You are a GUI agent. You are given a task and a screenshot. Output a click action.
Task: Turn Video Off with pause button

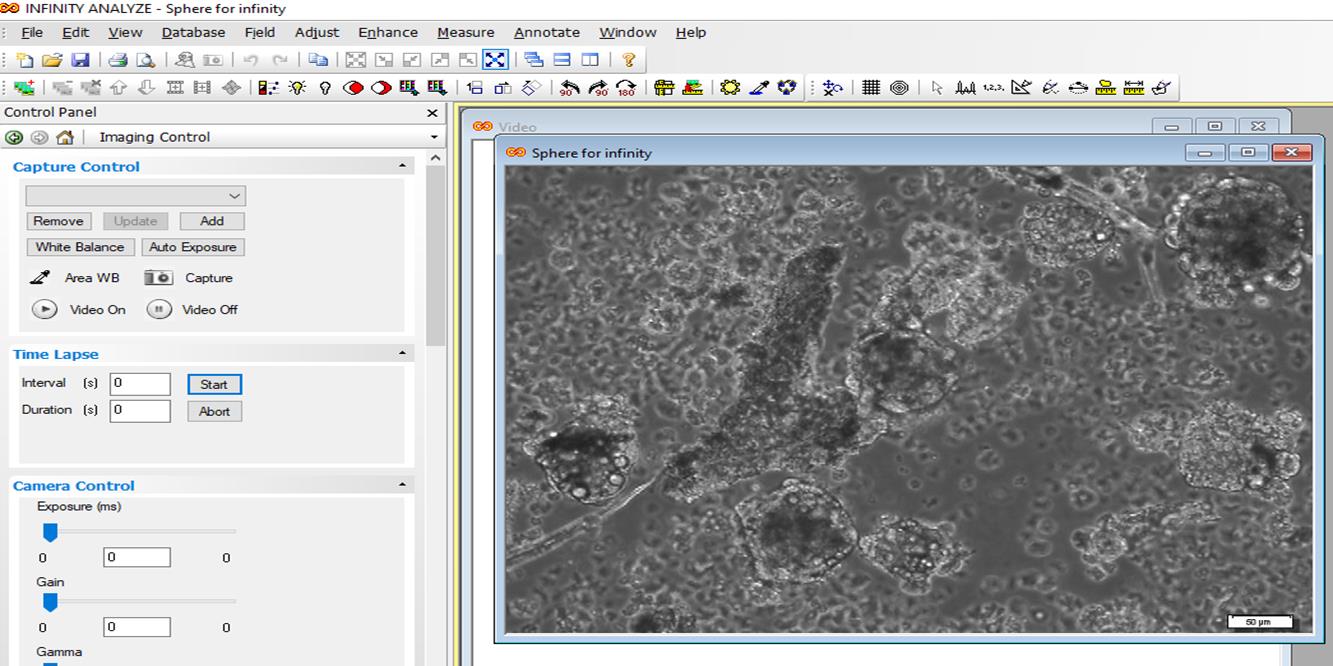(159, 309)
